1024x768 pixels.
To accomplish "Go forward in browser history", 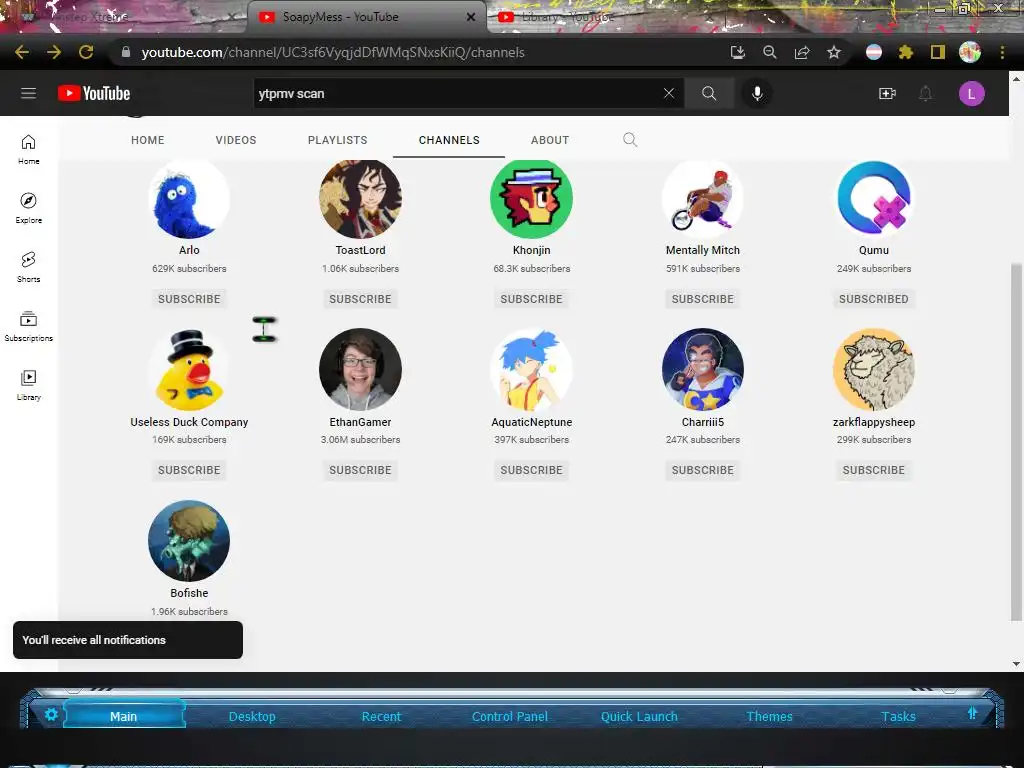I will [54, 52].
